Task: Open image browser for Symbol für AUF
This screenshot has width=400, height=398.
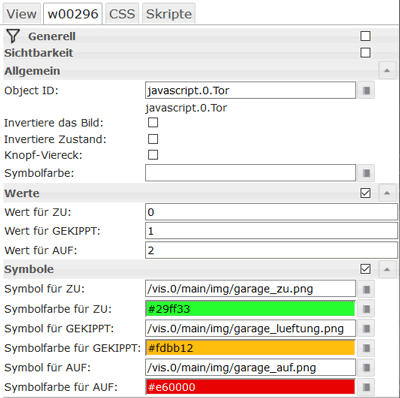Action: tap(366, 368)
